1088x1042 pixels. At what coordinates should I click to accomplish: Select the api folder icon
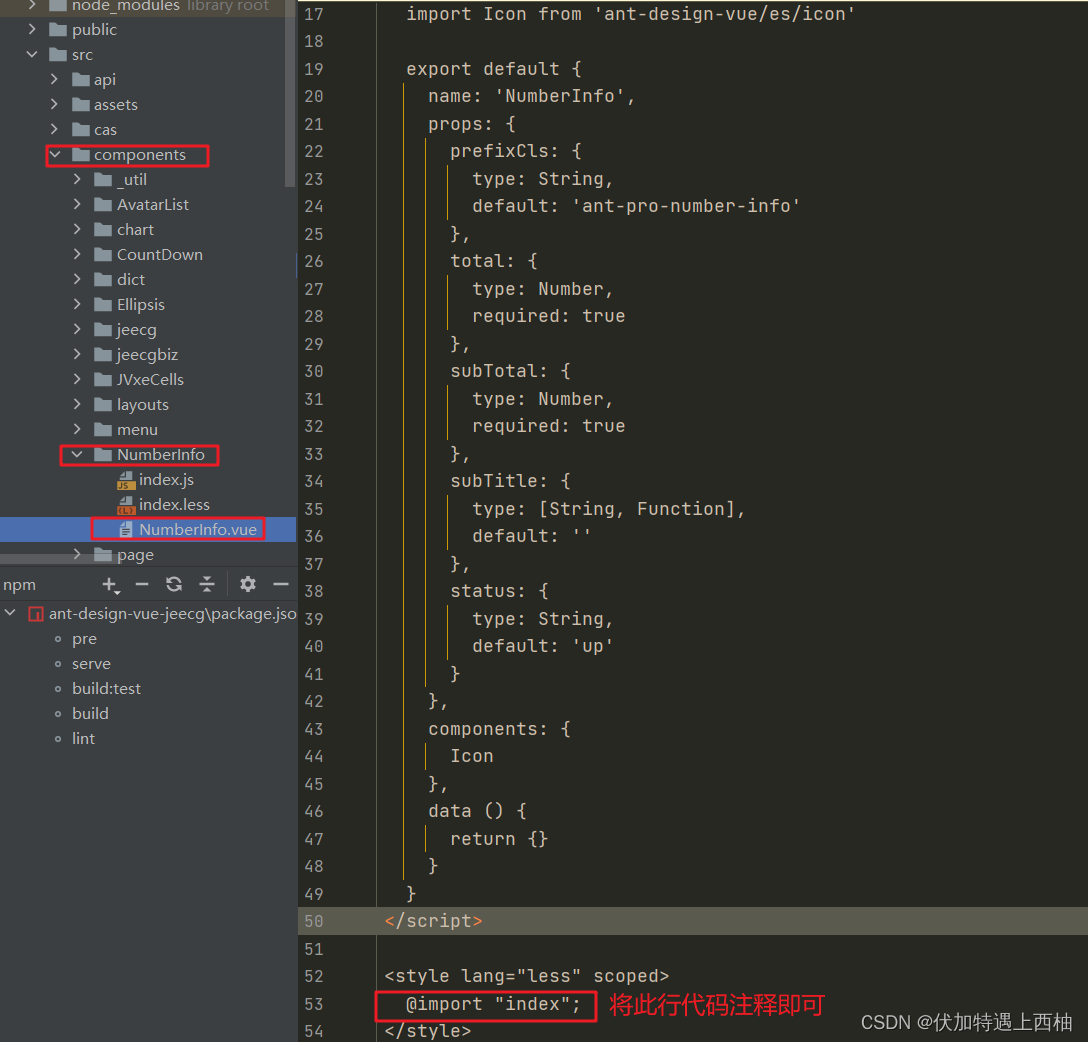point(81,79)
